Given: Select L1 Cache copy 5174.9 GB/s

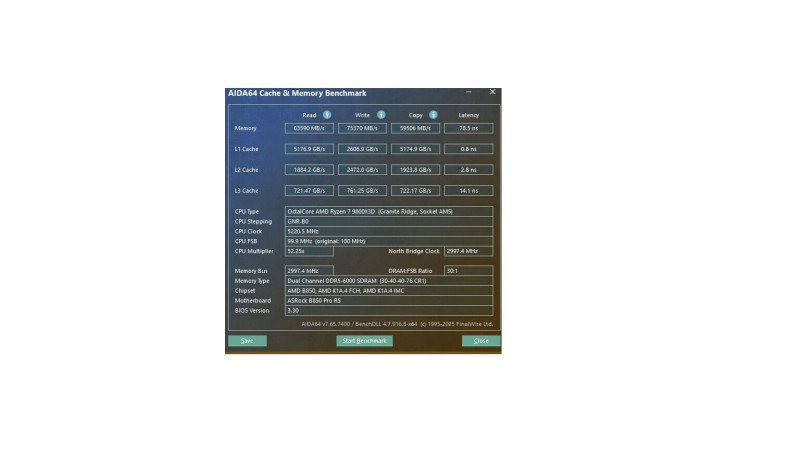Looking at the screenshot, I should tap(415, 149).
